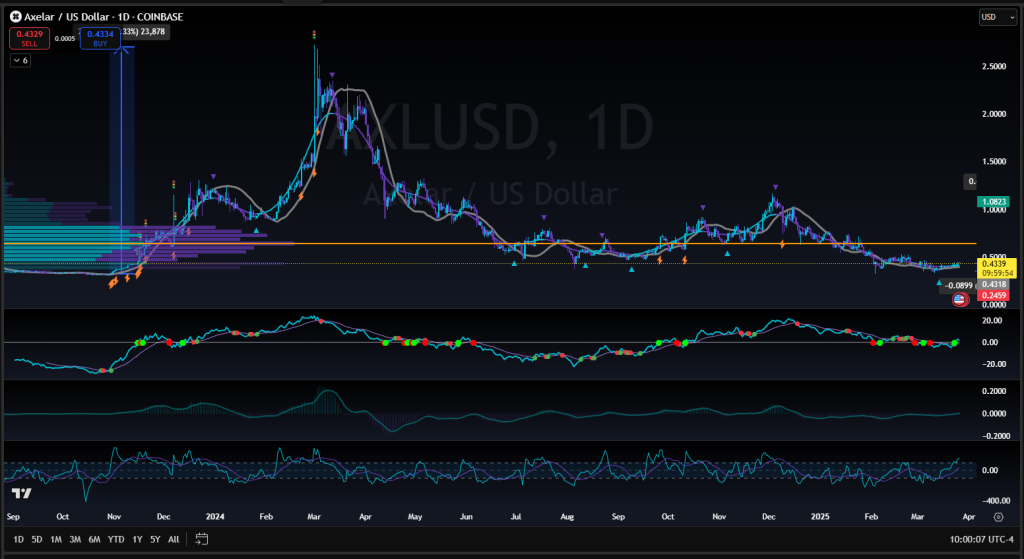Select the YTD date range
This screenshot has width=1024, height=559.
tap(116, 539)
